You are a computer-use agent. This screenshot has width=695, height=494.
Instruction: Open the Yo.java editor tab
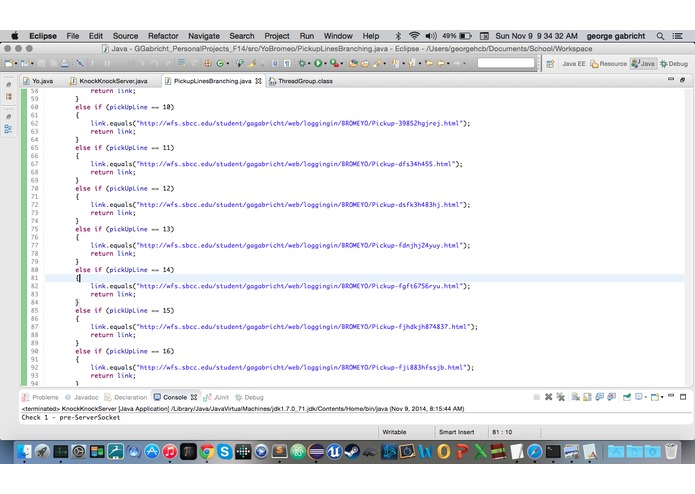pos(39,81)
